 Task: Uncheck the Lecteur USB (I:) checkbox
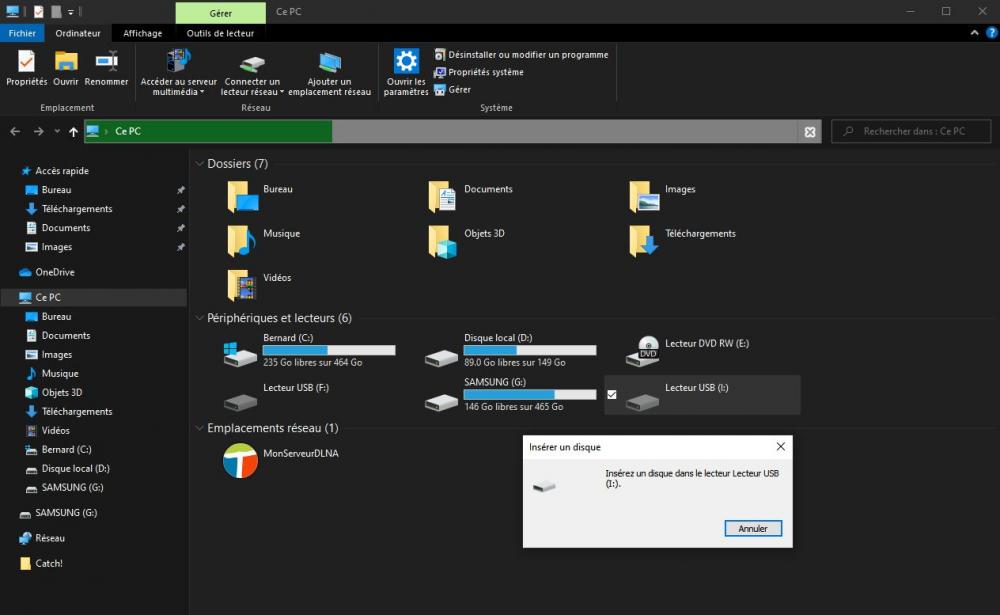(x=612, y=394)
